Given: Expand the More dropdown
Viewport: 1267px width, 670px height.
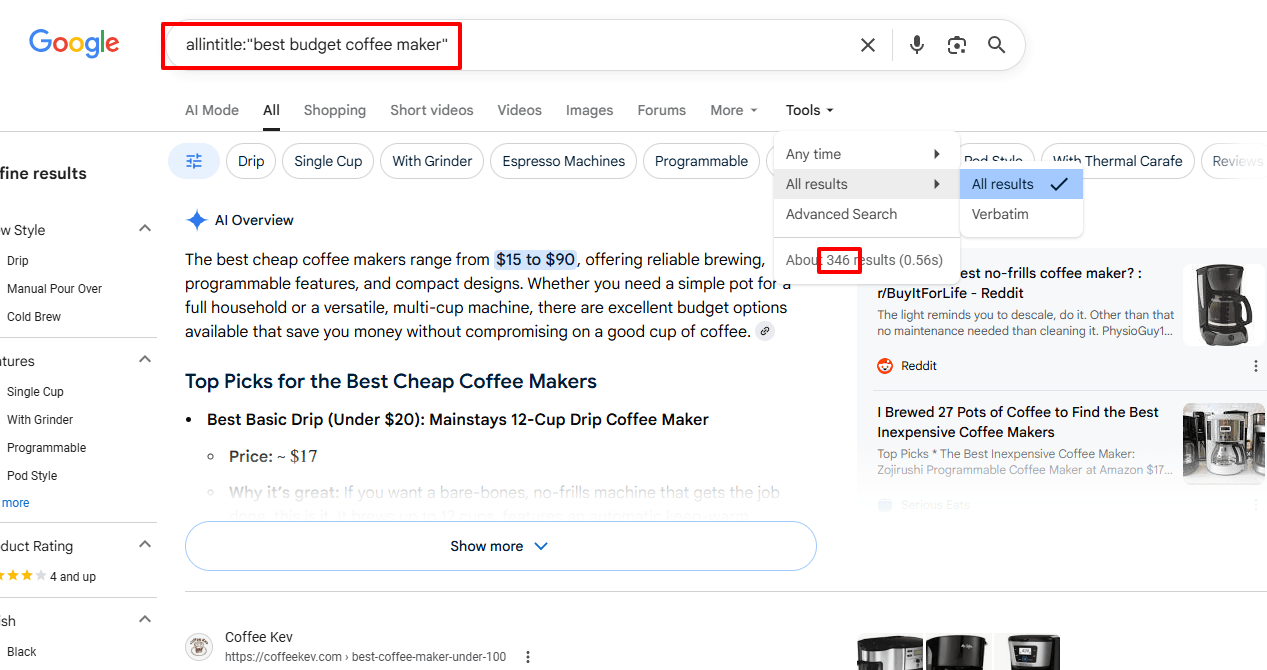Looking at the screenshot, I should pyautogui.click(x=734, y=110).
